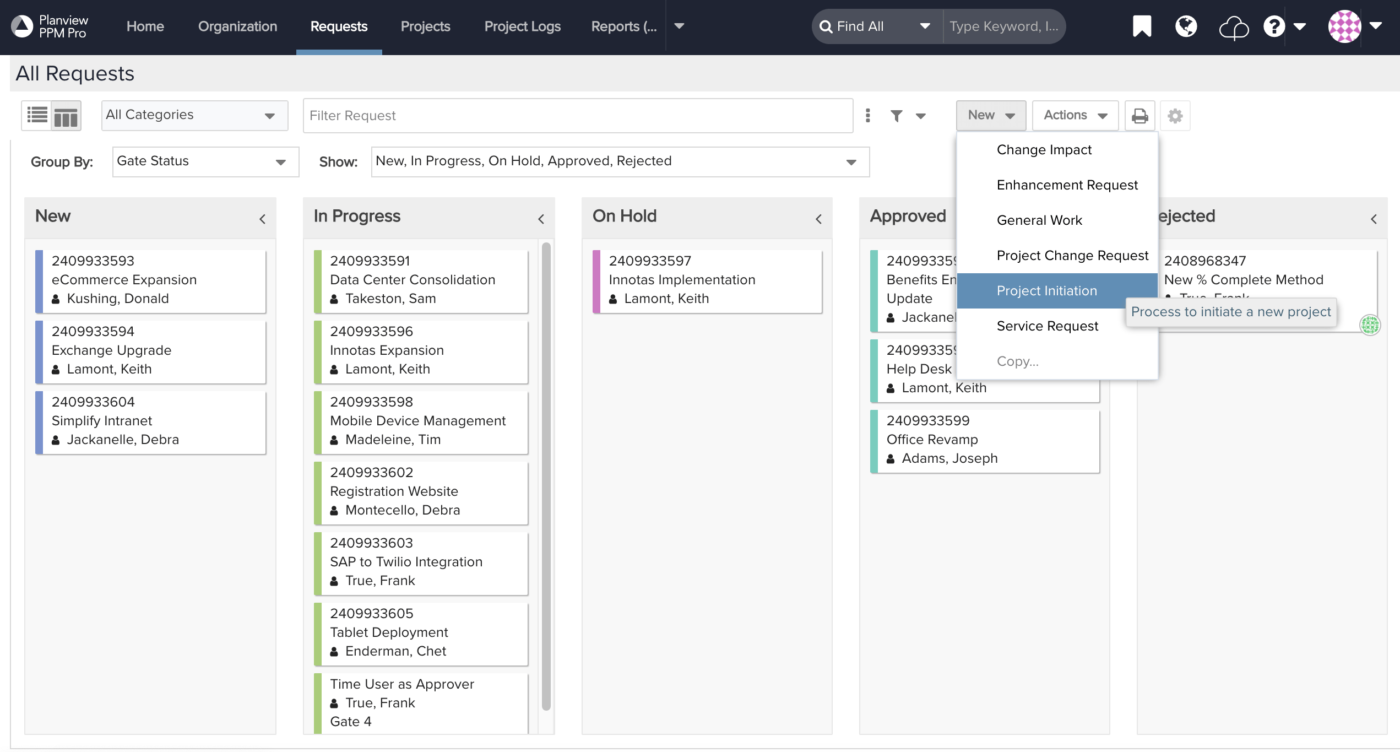Open the bookmarks icon in the header

[x=1142, y=27]
